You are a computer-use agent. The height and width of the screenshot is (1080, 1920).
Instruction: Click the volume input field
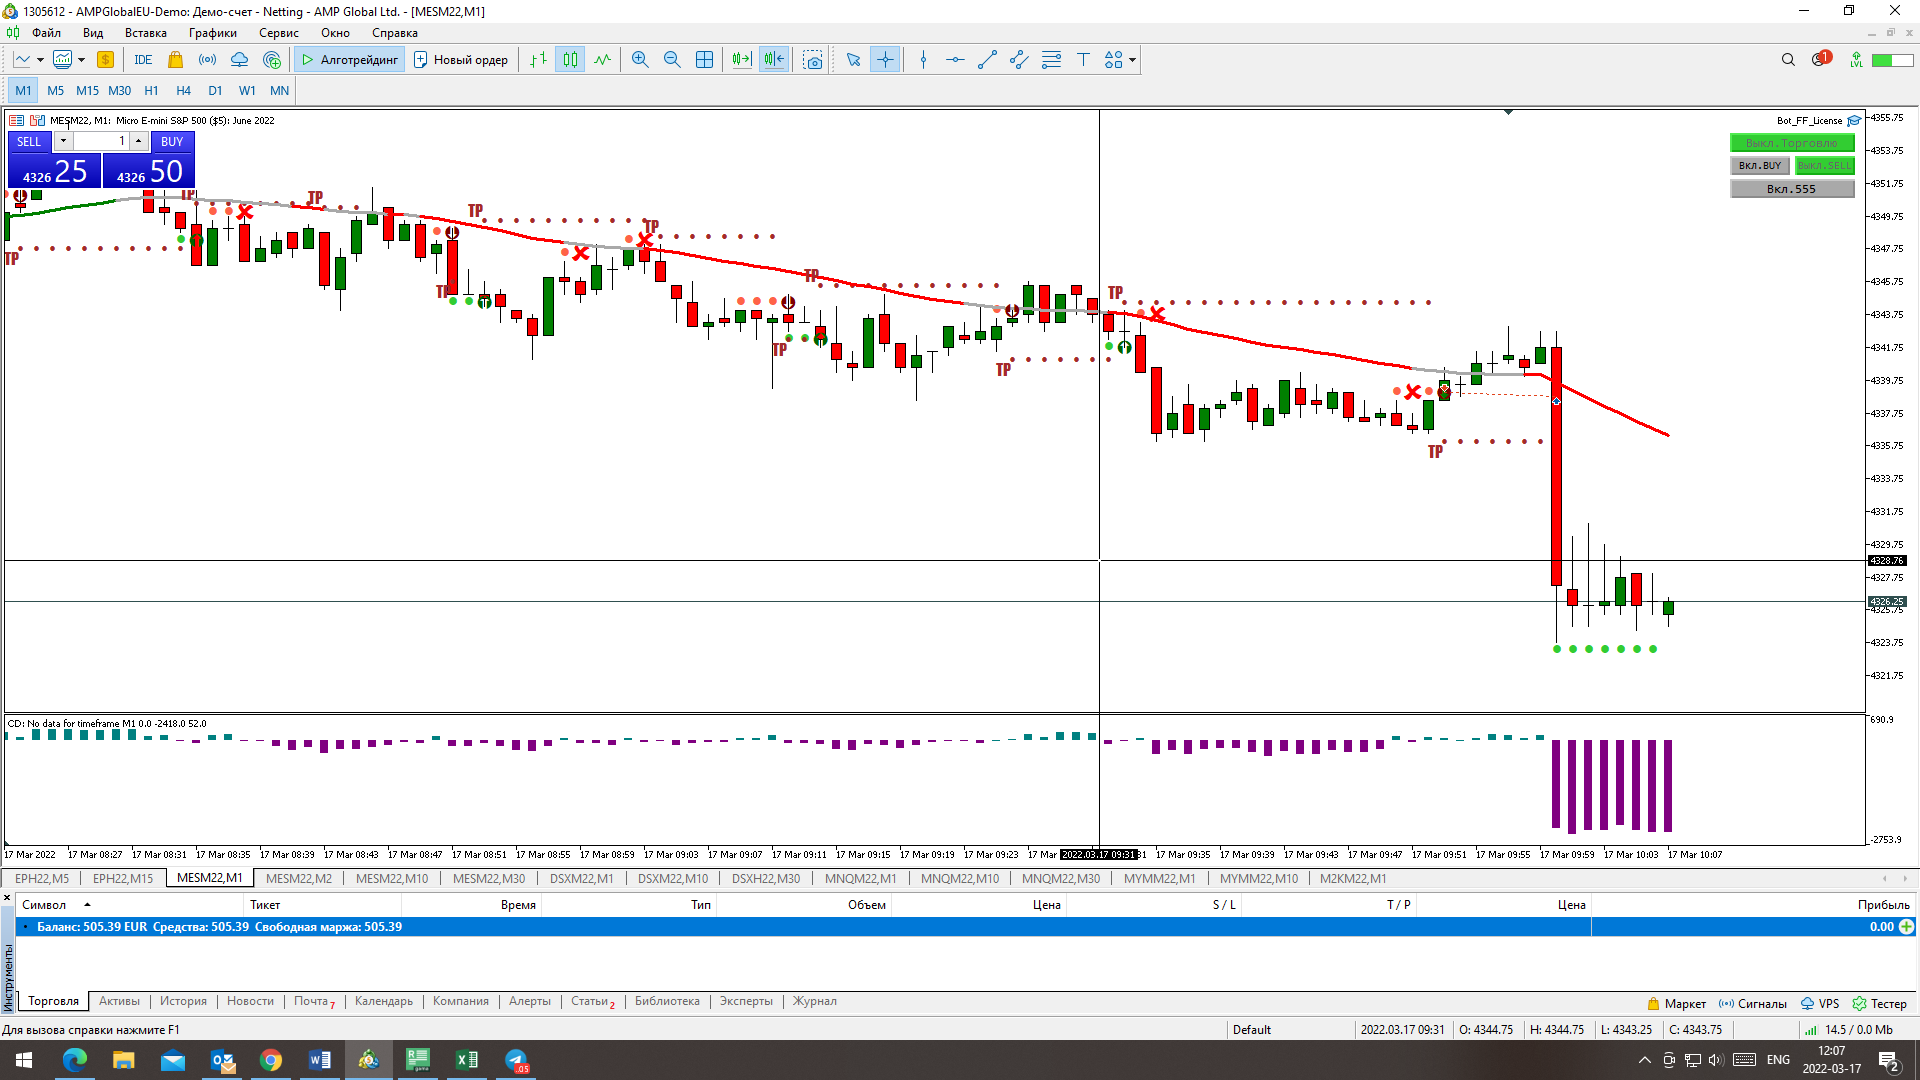click(x=100, y=141)
